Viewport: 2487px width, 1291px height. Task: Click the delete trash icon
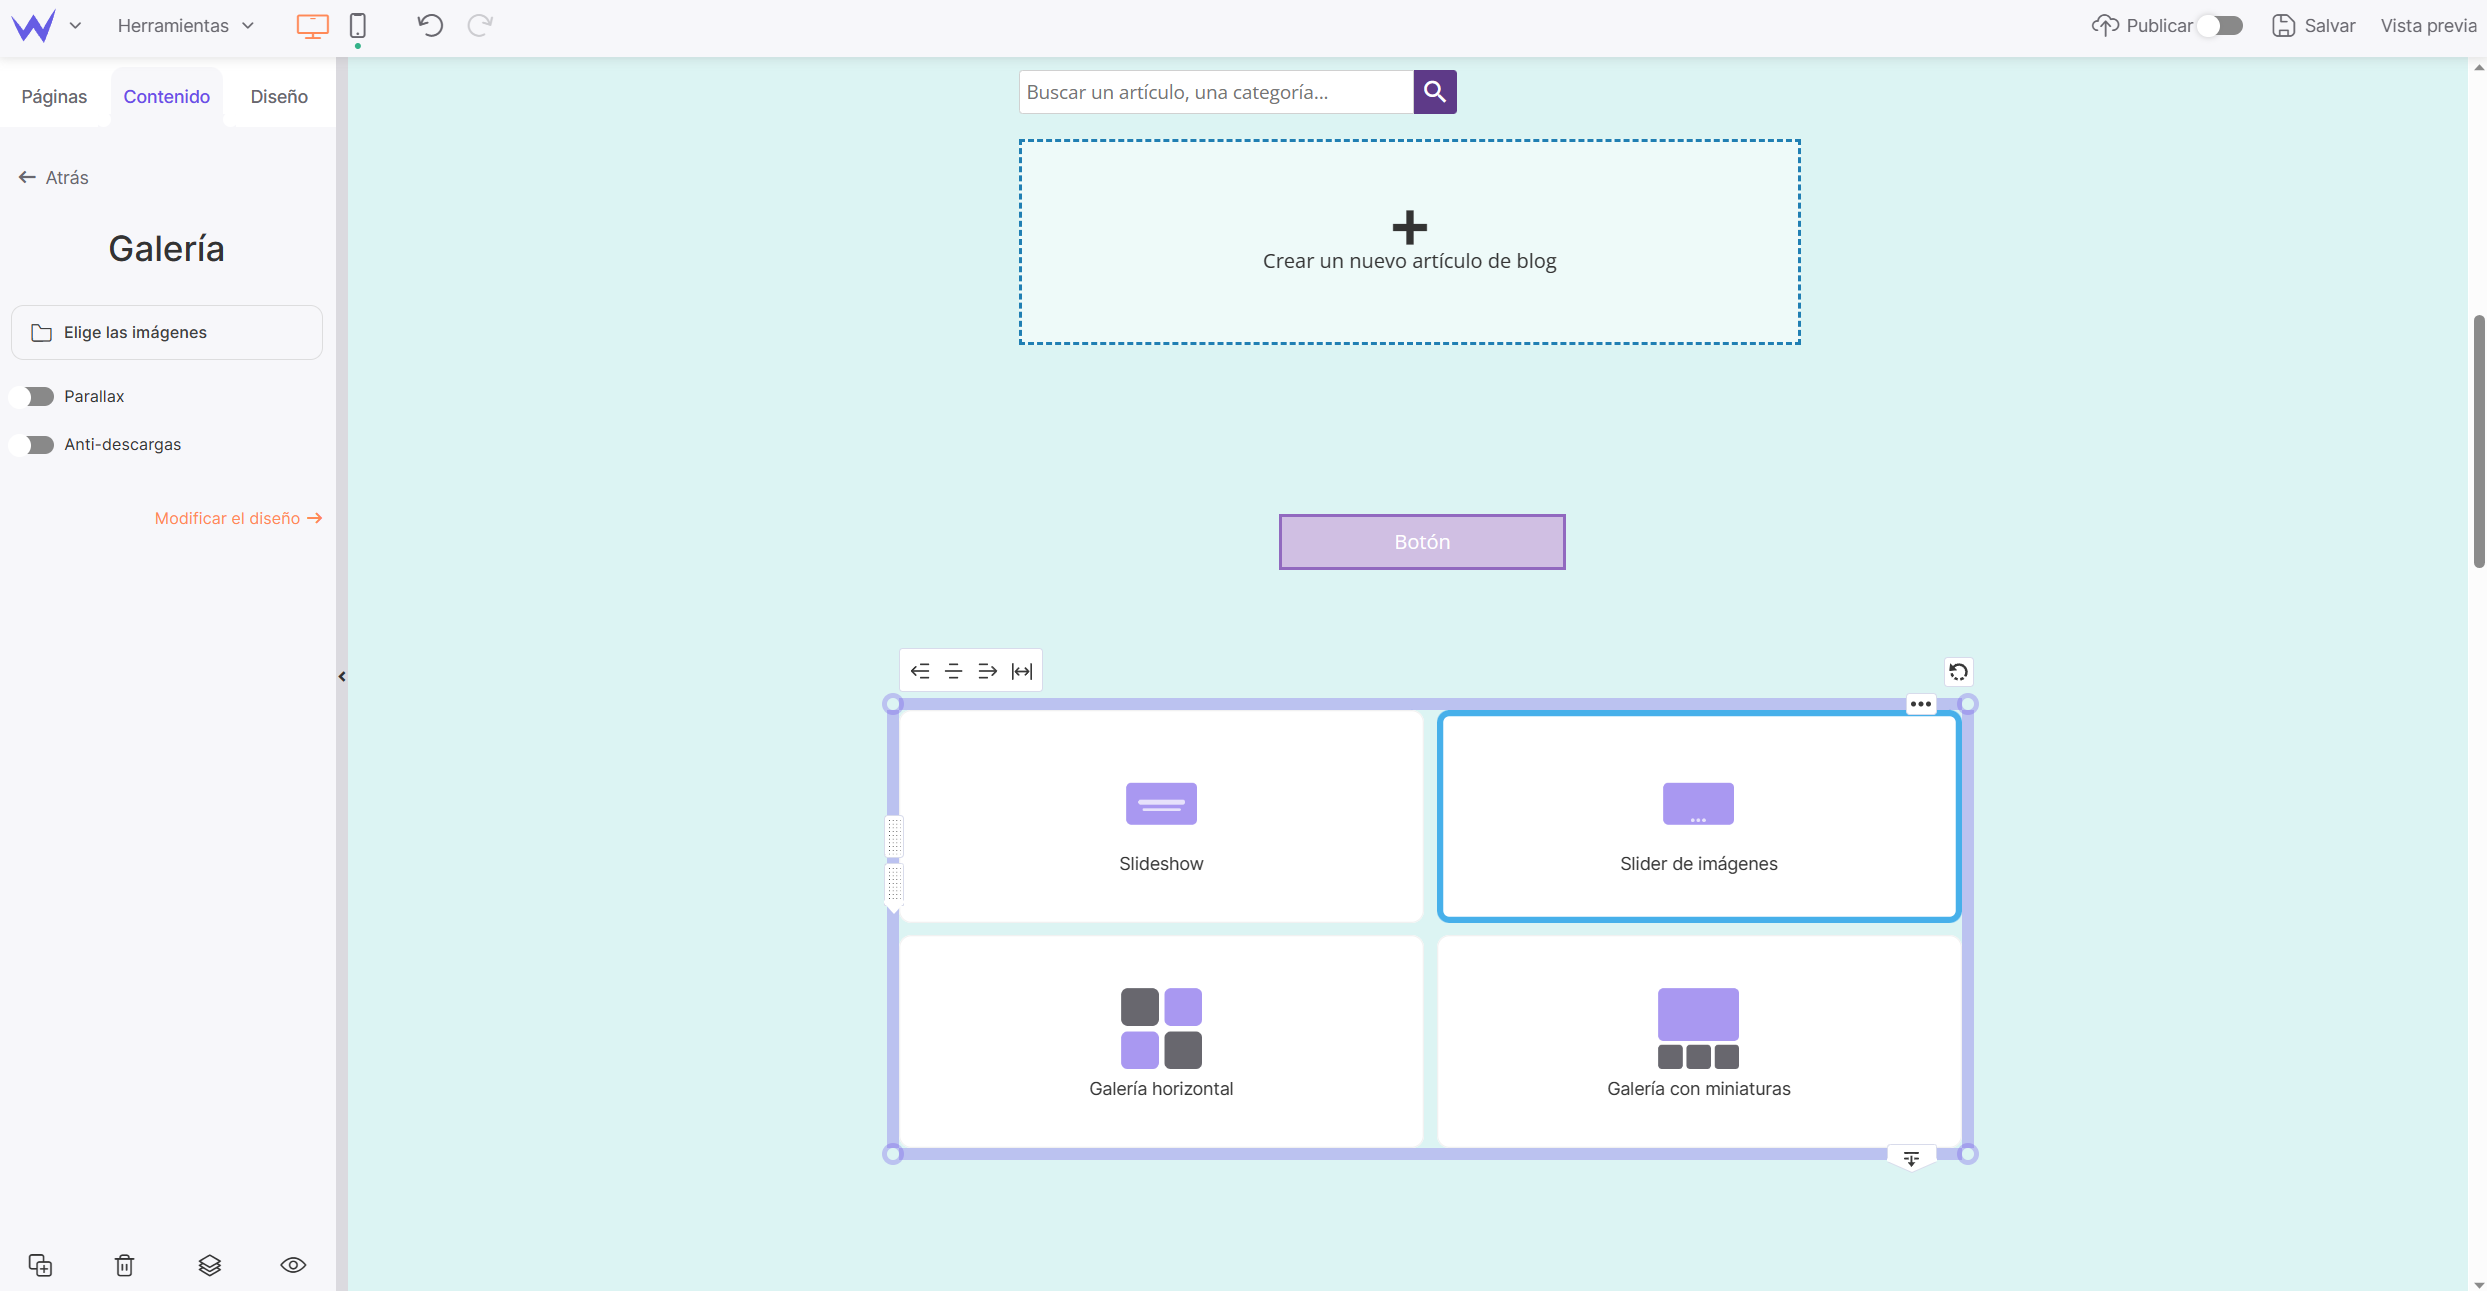pos(123,1263)
